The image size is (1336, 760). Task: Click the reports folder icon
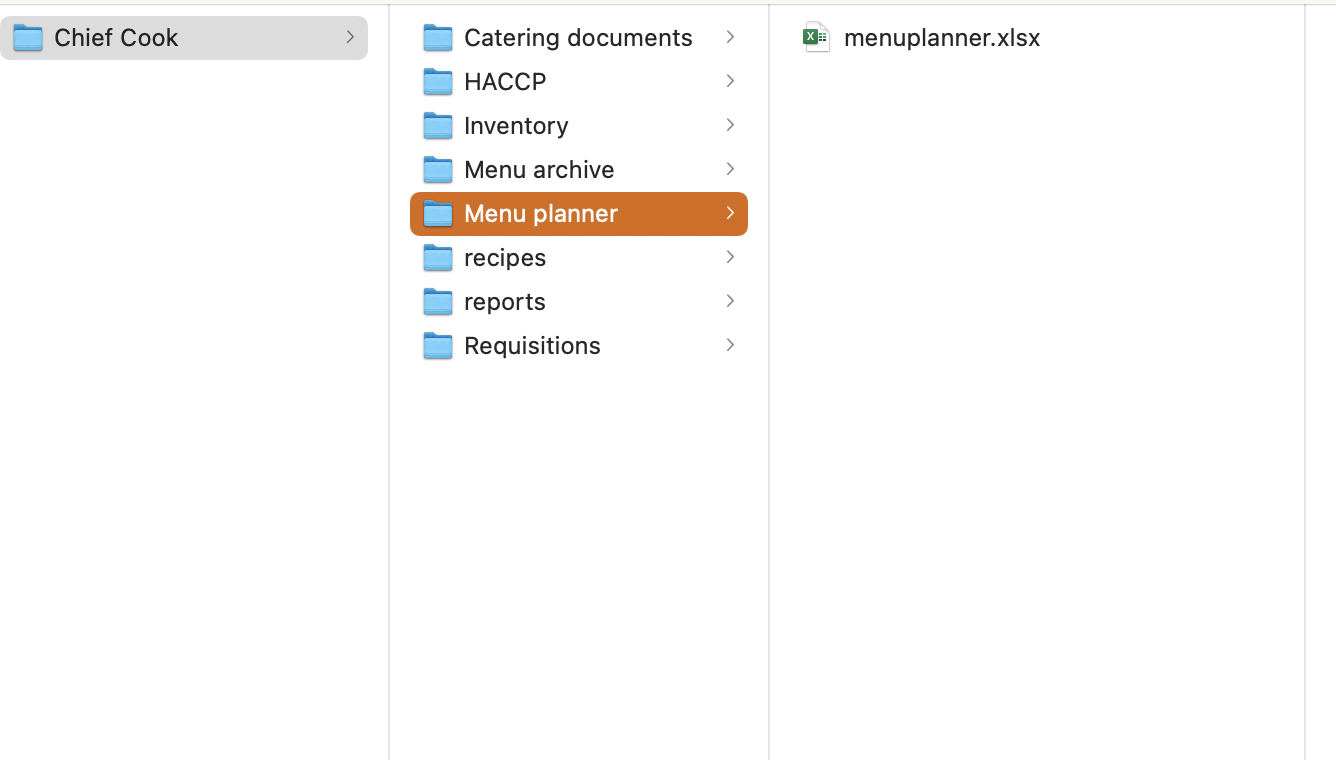[x=438, y=302]
